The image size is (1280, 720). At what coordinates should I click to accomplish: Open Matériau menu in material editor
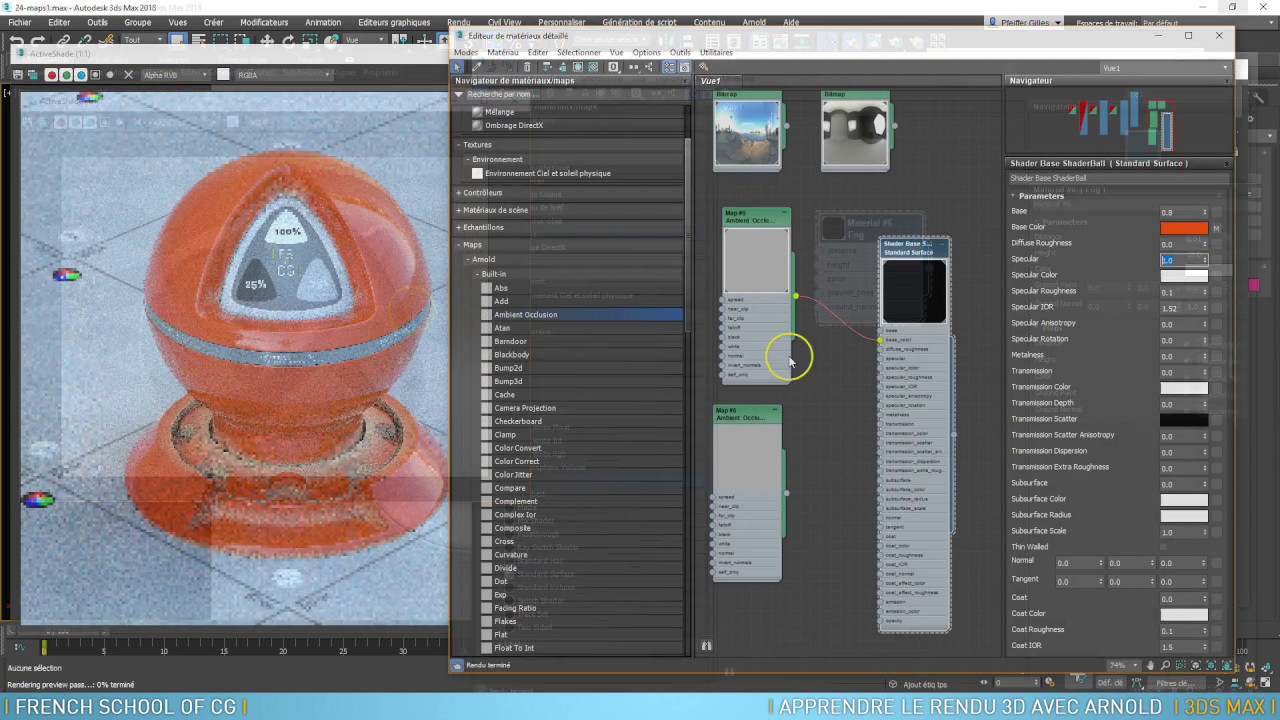tap(503, 52)
